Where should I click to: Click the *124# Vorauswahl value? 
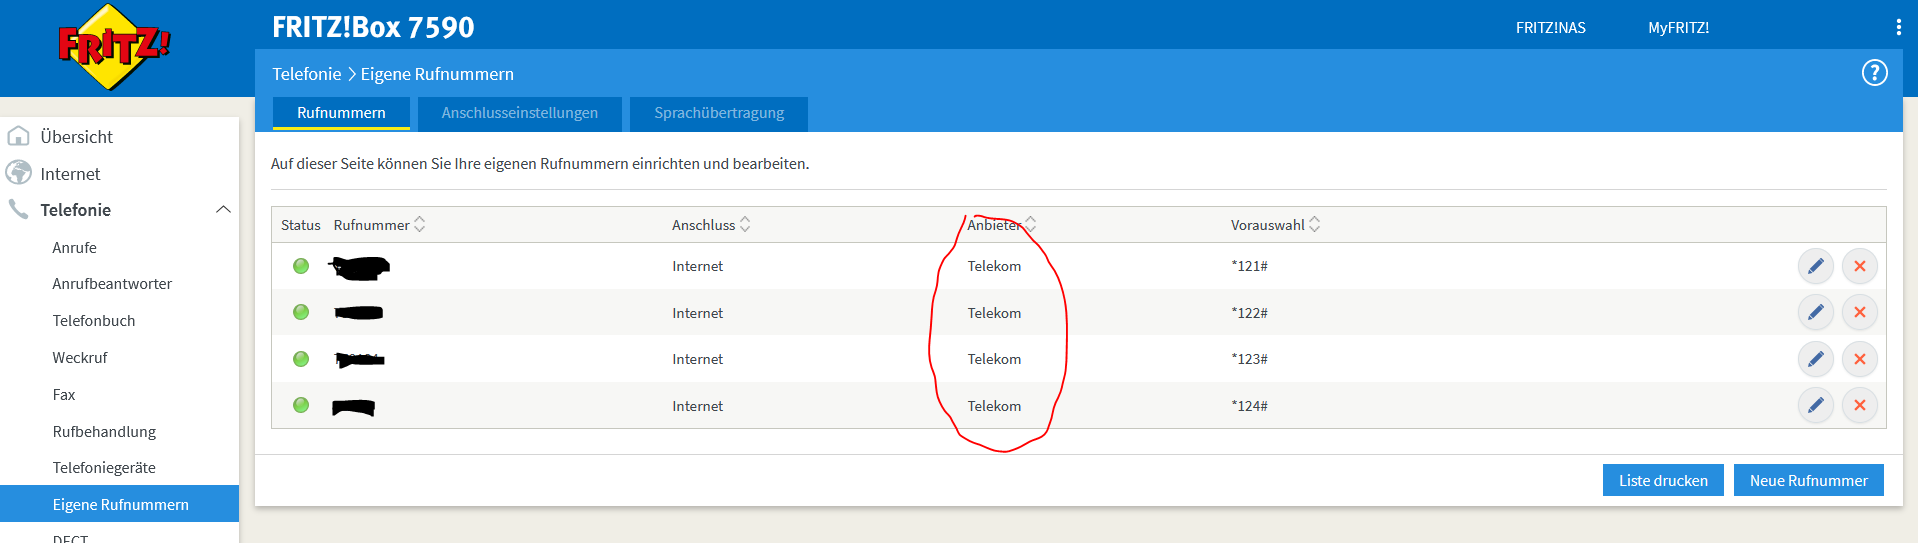tap(1249, 406)
